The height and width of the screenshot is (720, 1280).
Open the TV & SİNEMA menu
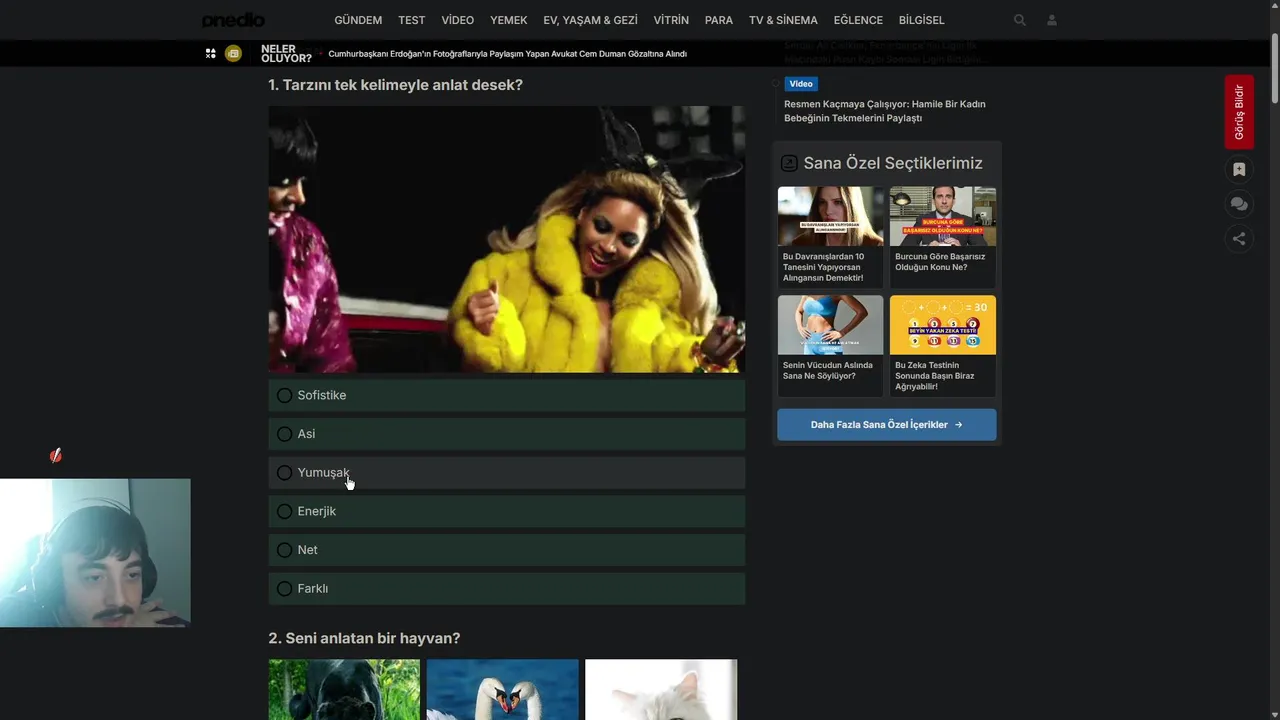[x=783, y=20]
